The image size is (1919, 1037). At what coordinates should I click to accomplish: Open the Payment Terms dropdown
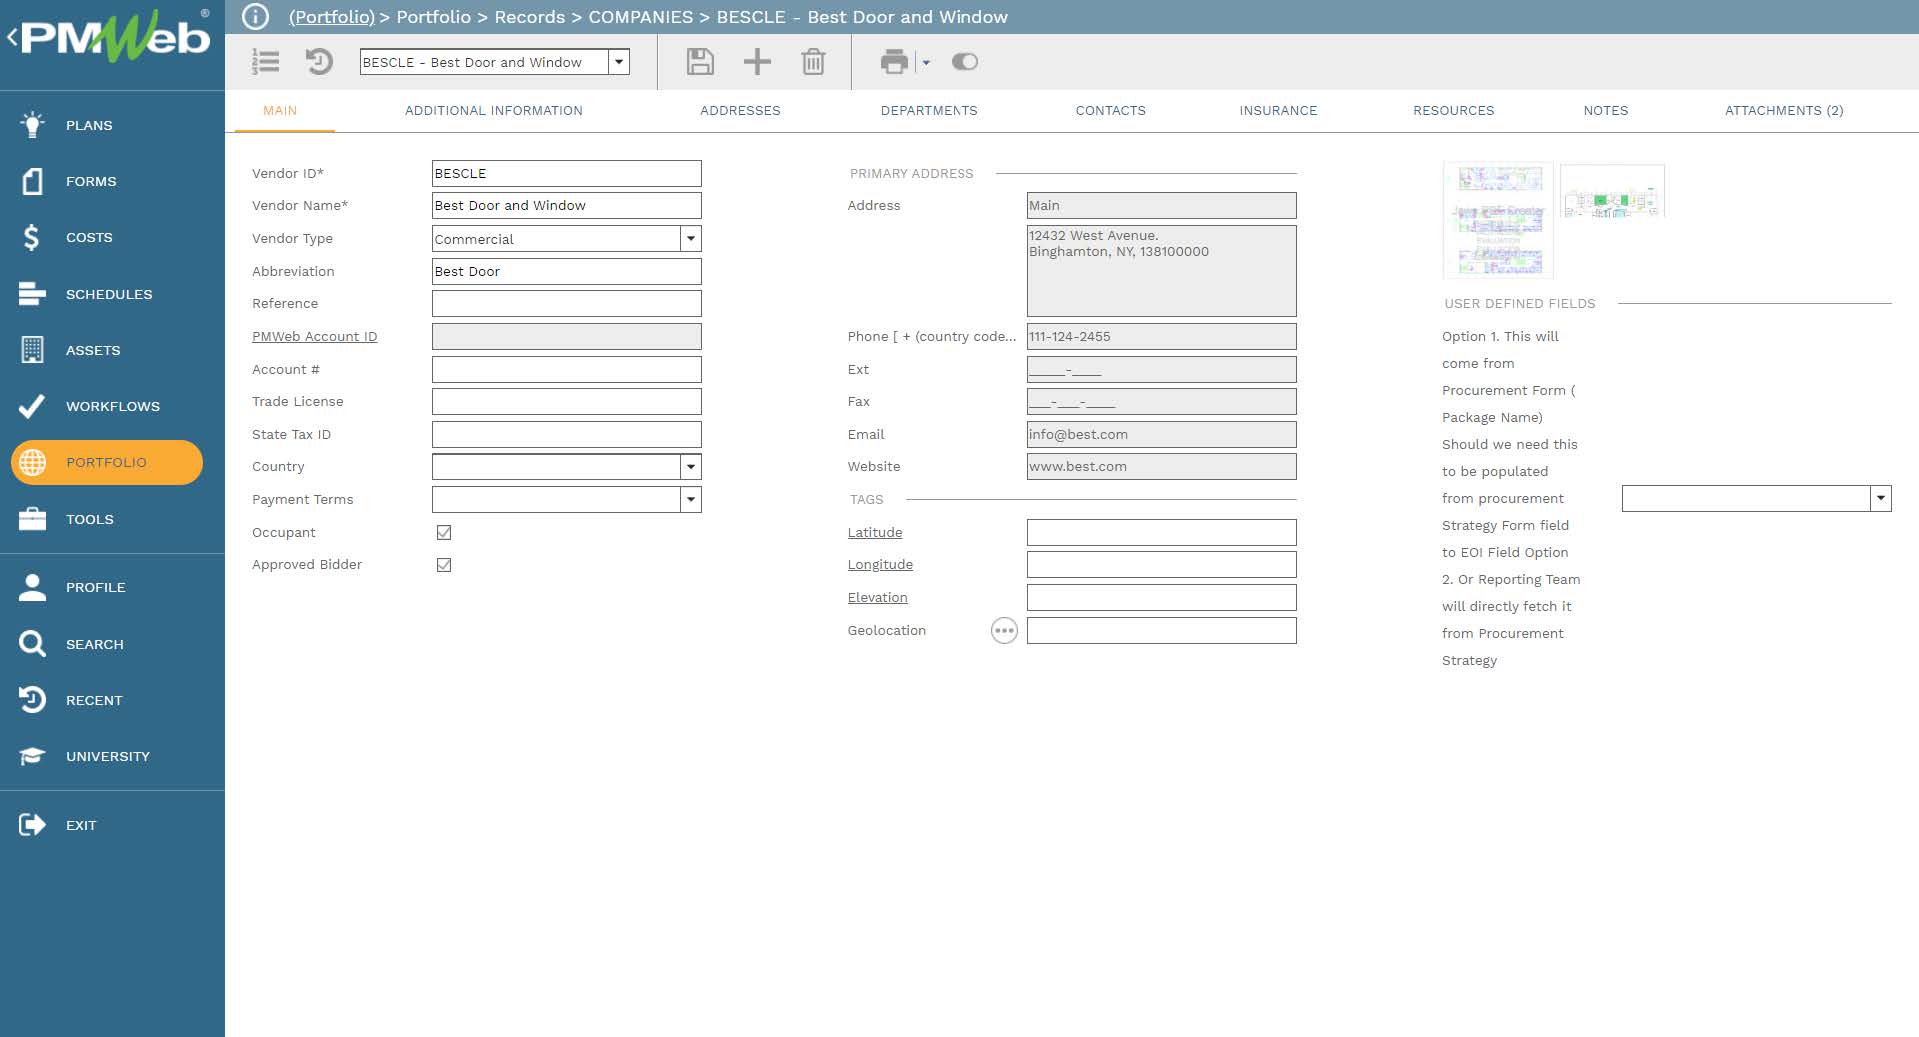[690, 499]
